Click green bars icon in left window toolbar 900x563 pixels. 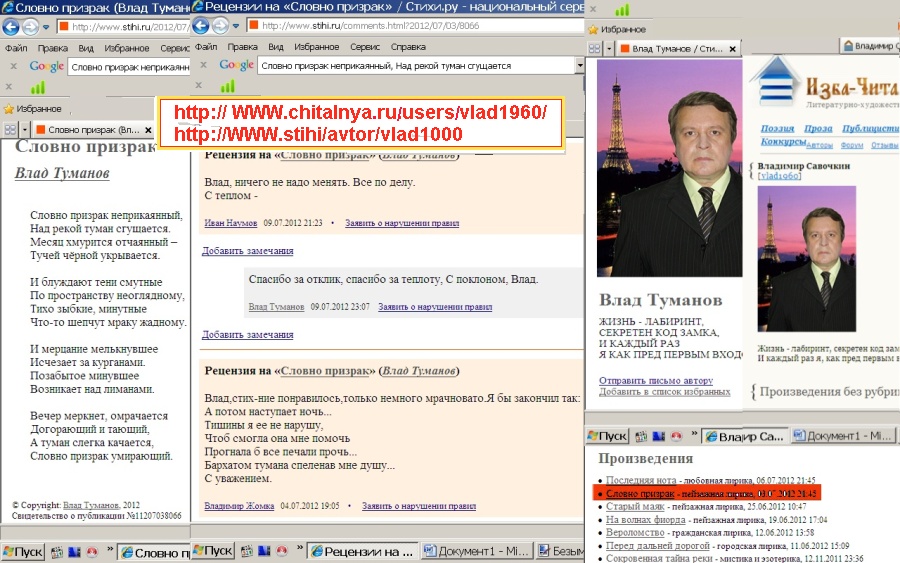point(38,87)
